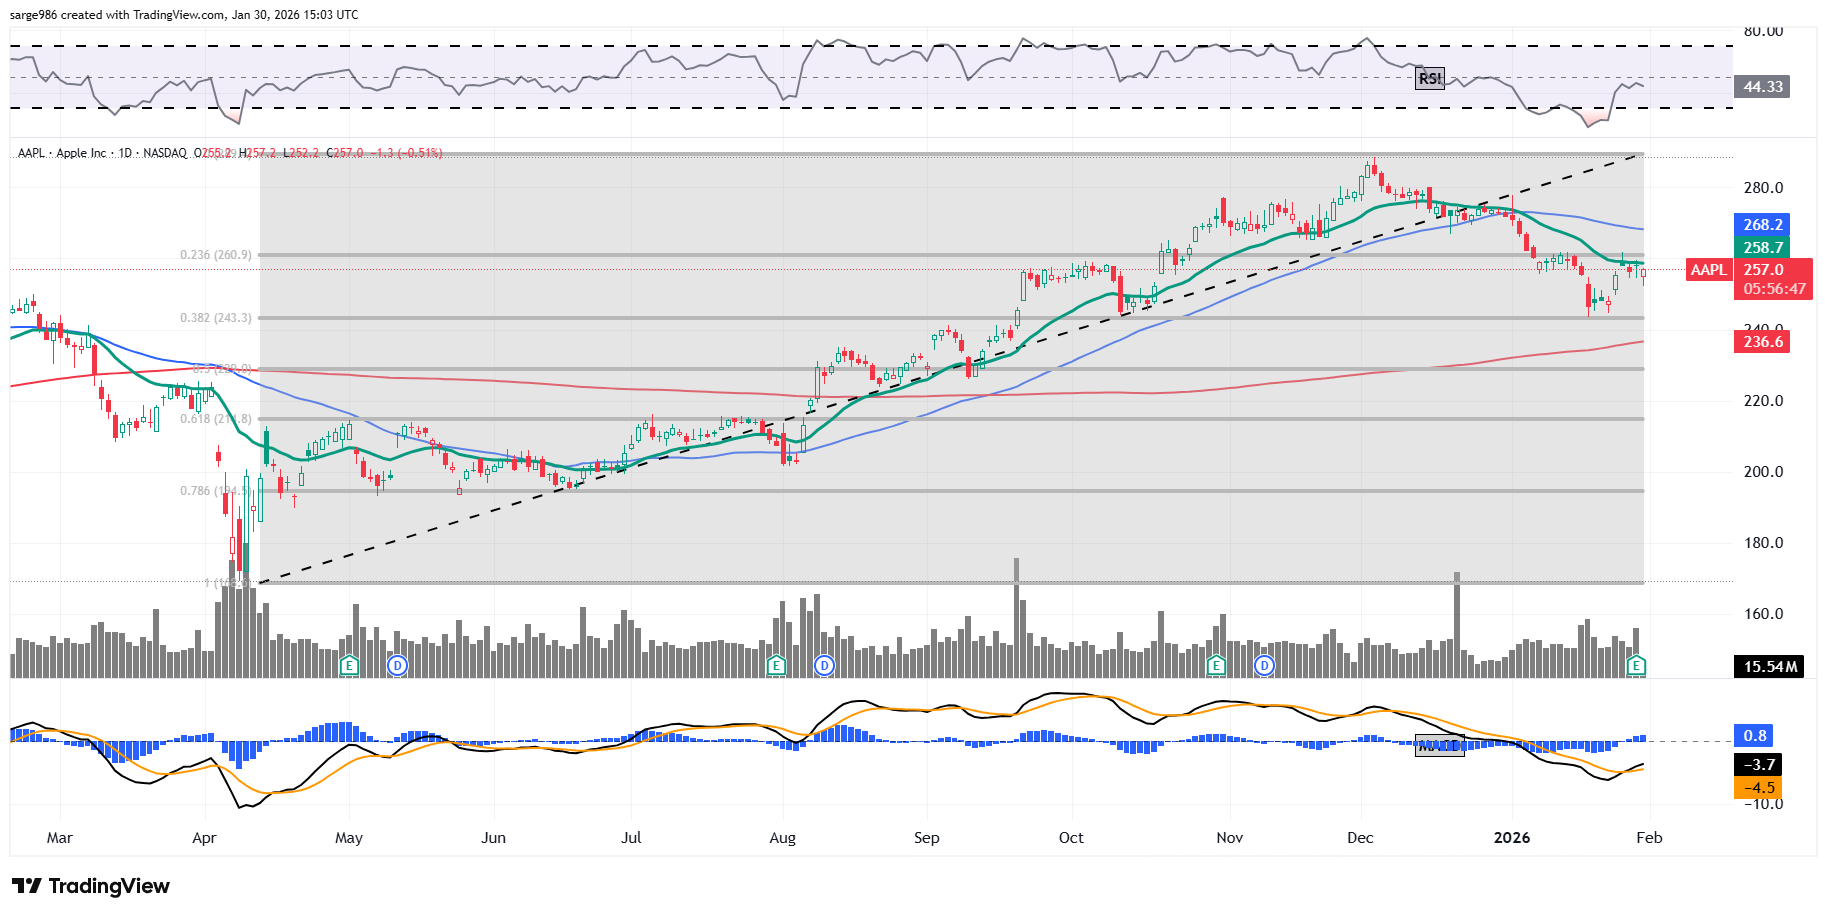Open the dividend D marker in November
The height and width of the screenshot is (916, 1827).
[1264, 665]
